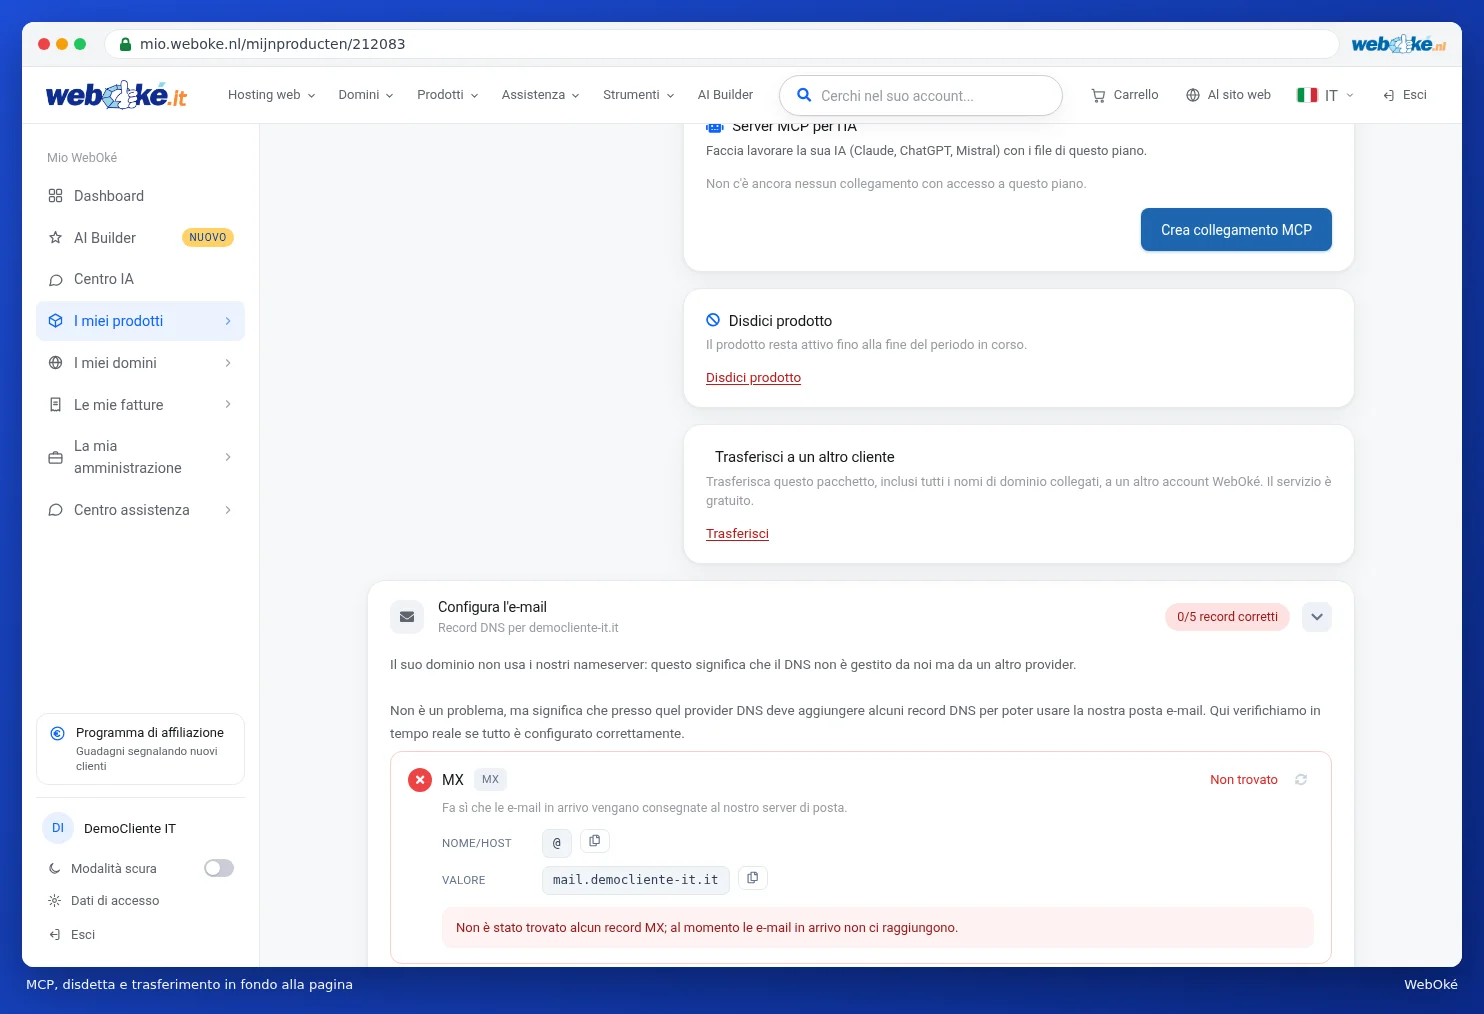The width and height of the screenshot is (1484, 1014).
Task: Log out with Esci in header
Action: (x=1405, y=95)
